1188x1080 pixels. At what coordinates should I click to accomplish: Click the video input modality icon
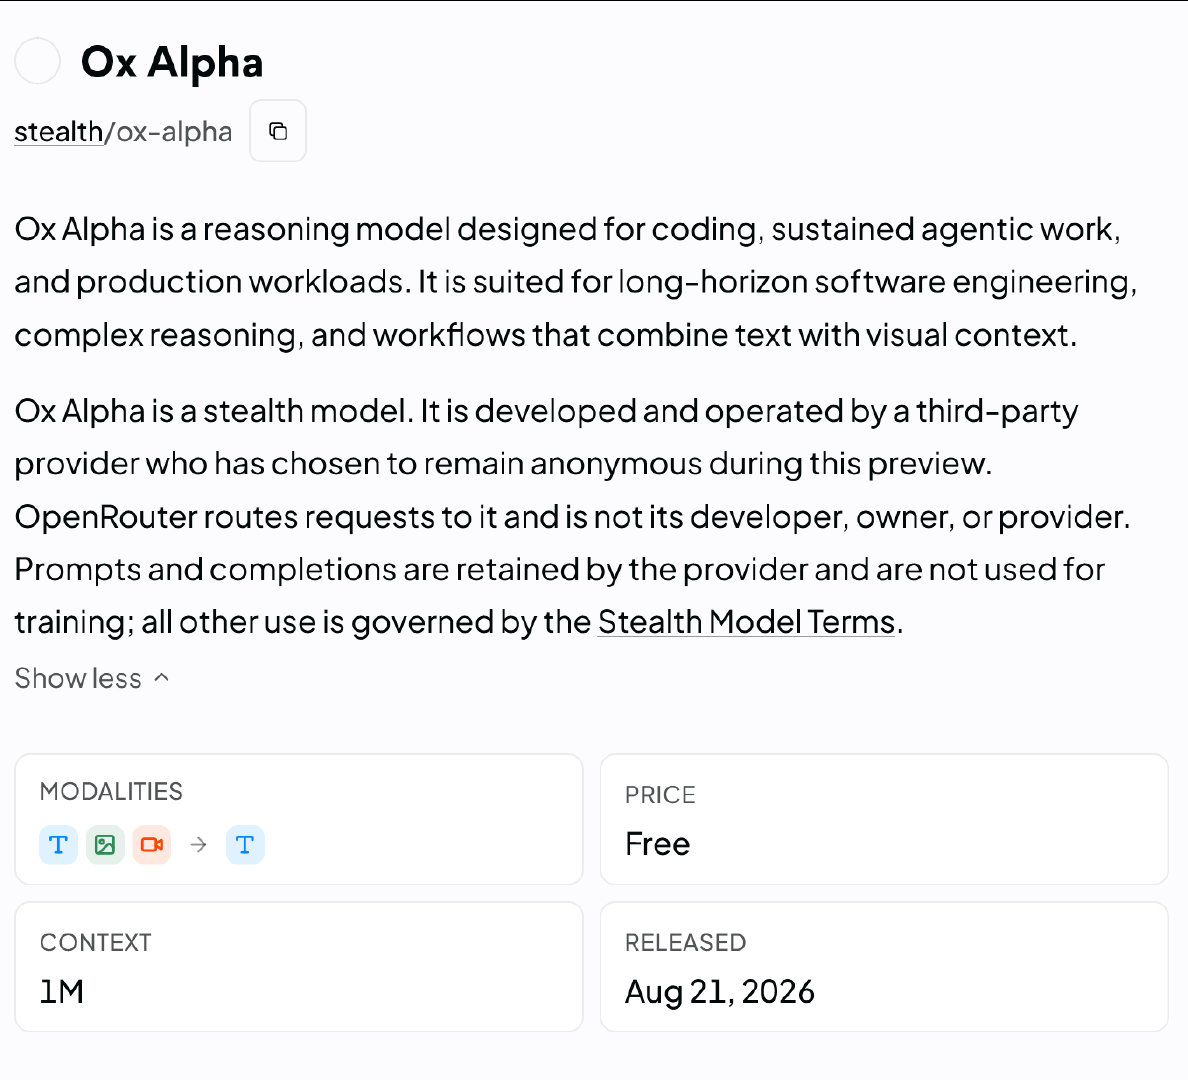click(x=152, y=844)
